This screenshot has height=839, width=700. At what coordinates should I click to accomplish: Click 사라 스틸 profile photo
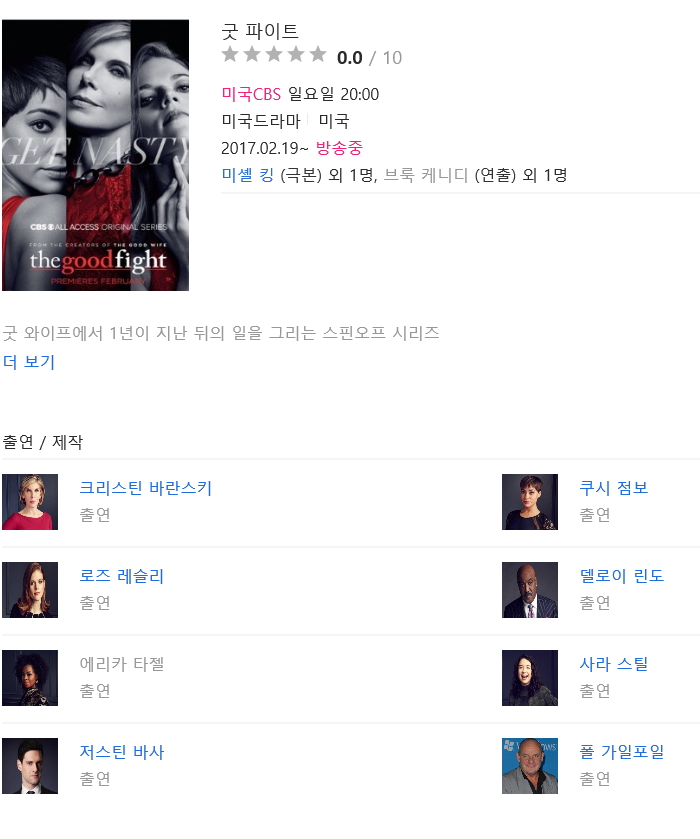click(530, 678)
